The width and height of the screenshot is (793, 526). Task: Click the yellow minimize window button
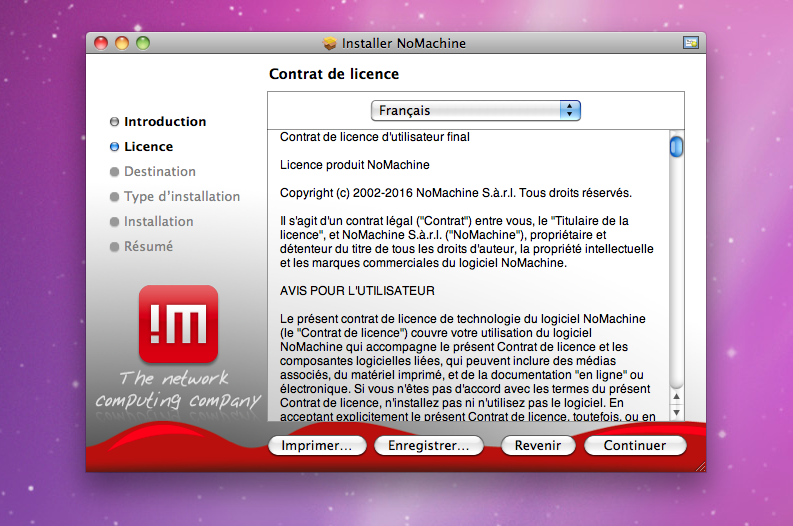click(x=122, y=43)
